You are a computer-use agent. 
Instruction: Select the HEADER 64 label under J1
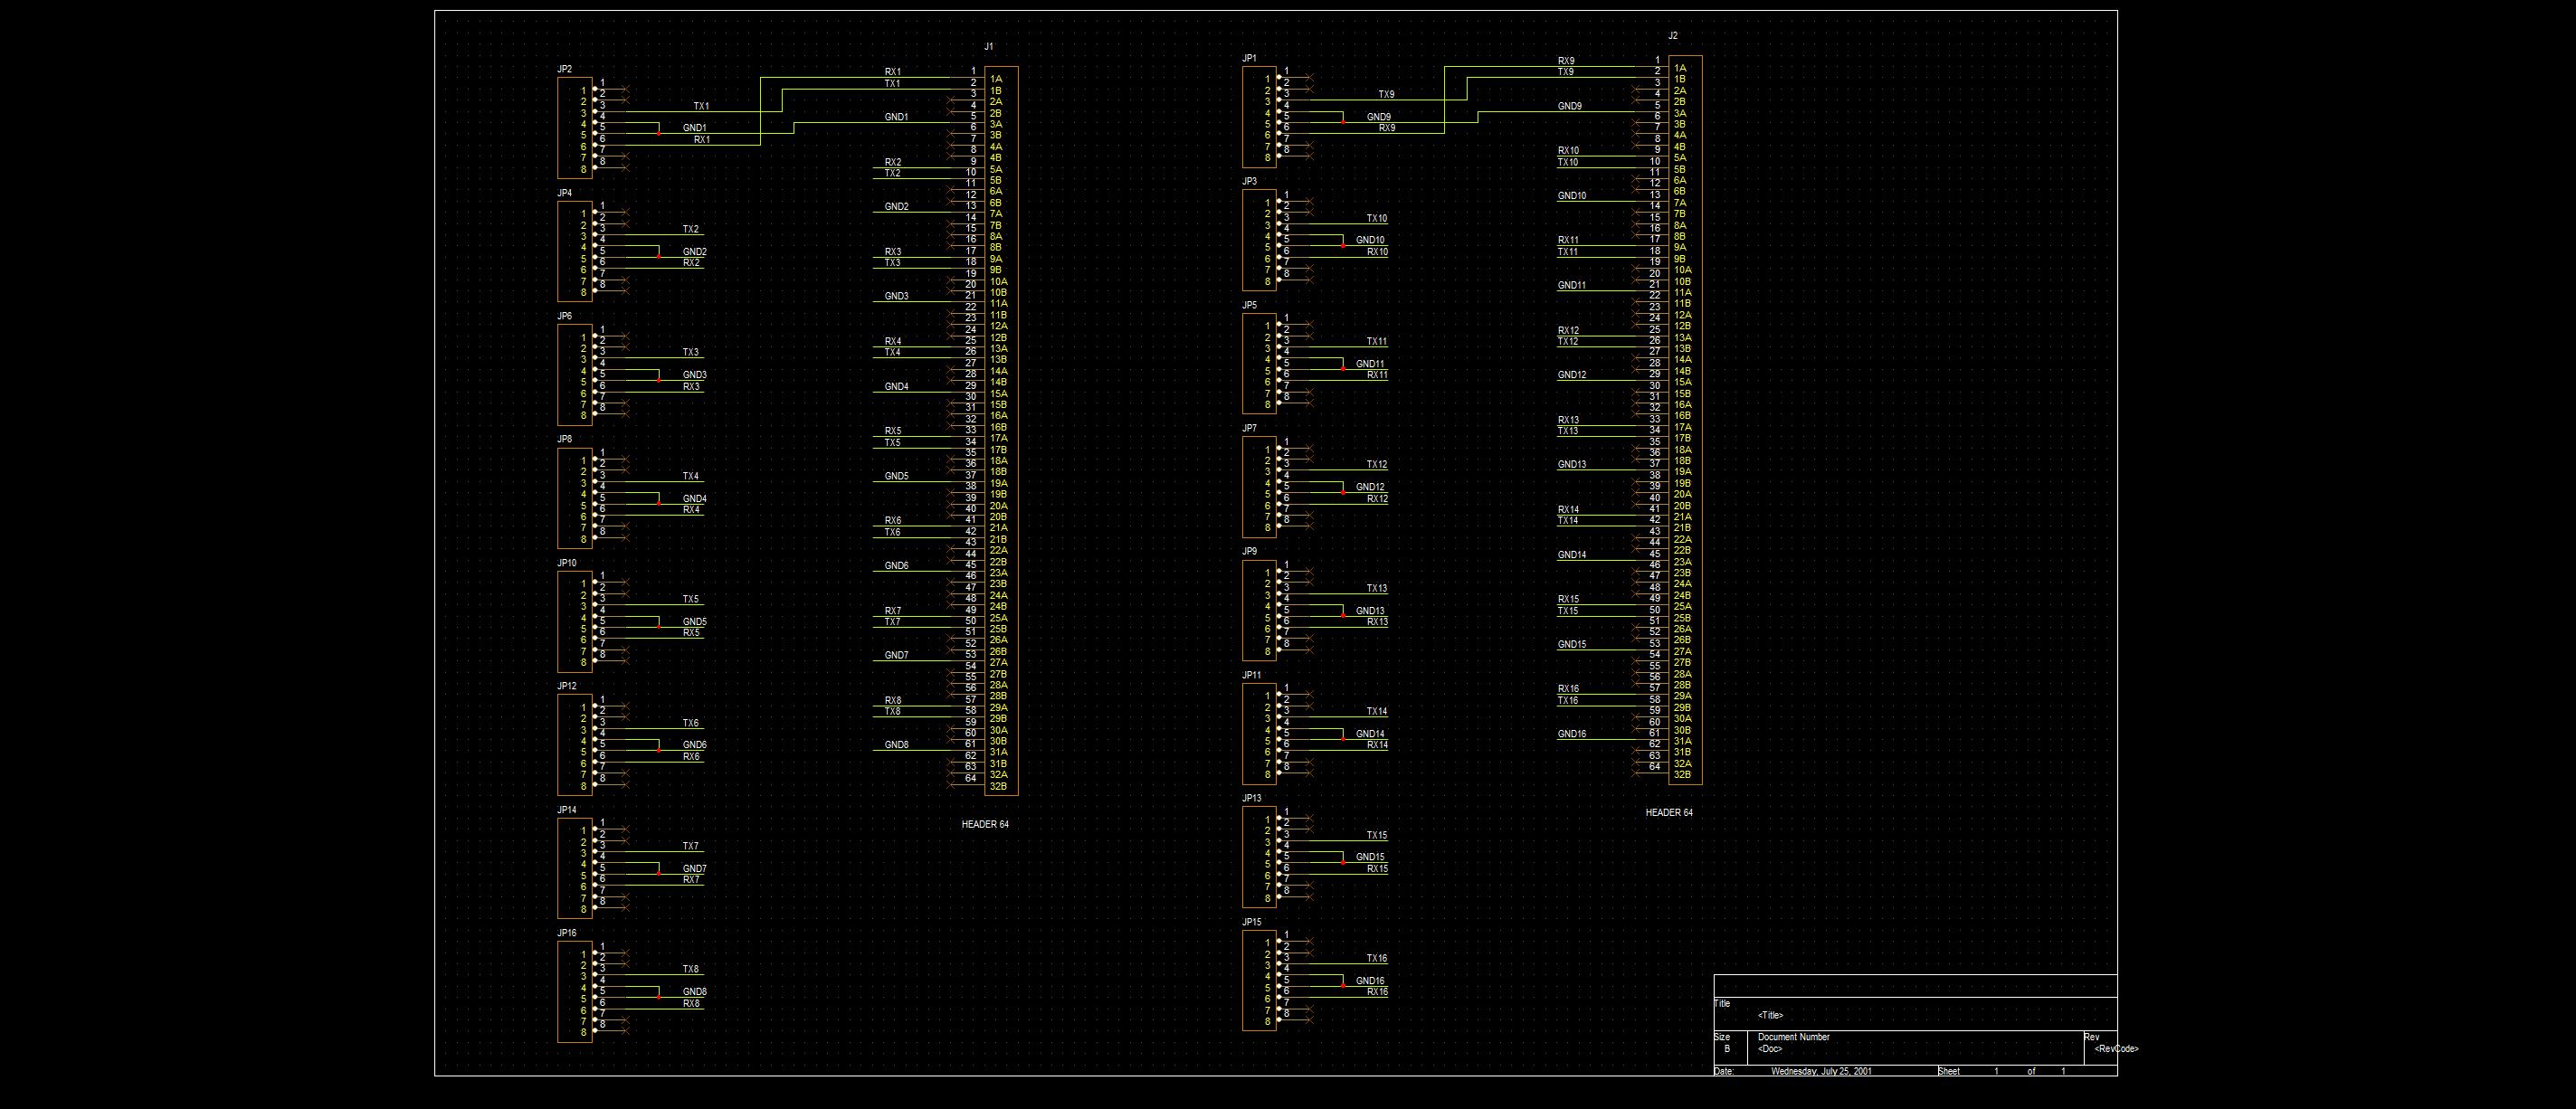(985, 825)
